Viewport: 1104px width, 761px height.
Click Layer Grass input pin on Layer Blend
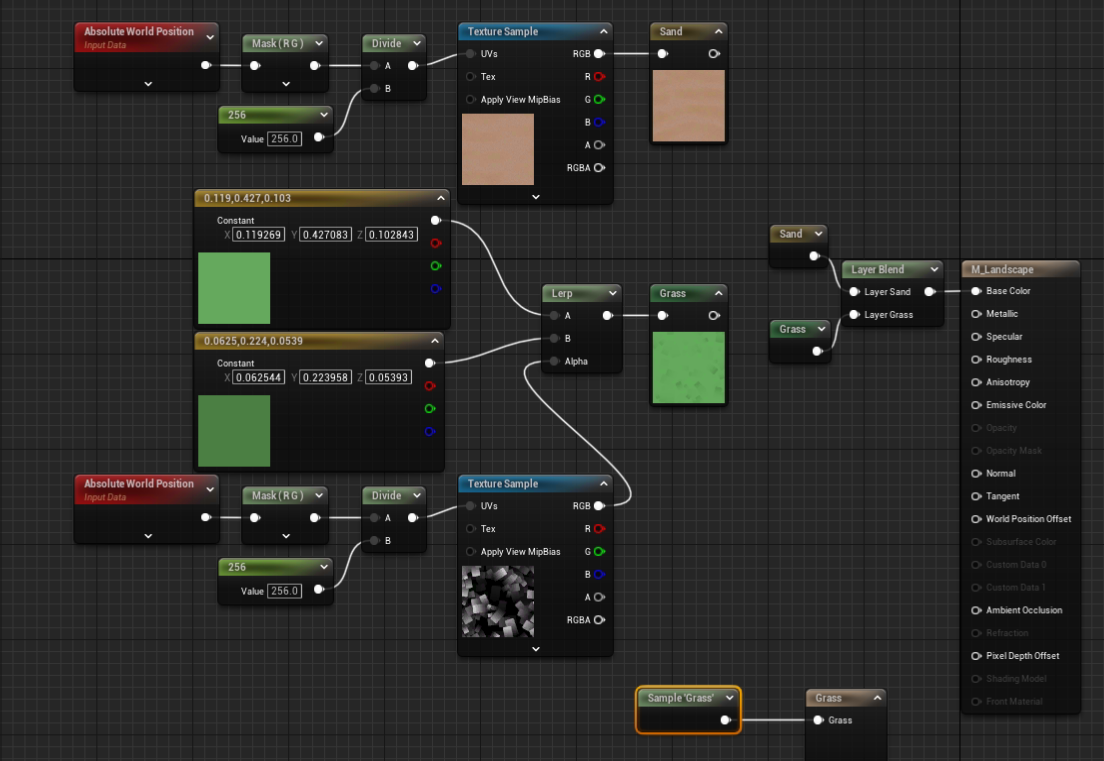tap(854, 315)
